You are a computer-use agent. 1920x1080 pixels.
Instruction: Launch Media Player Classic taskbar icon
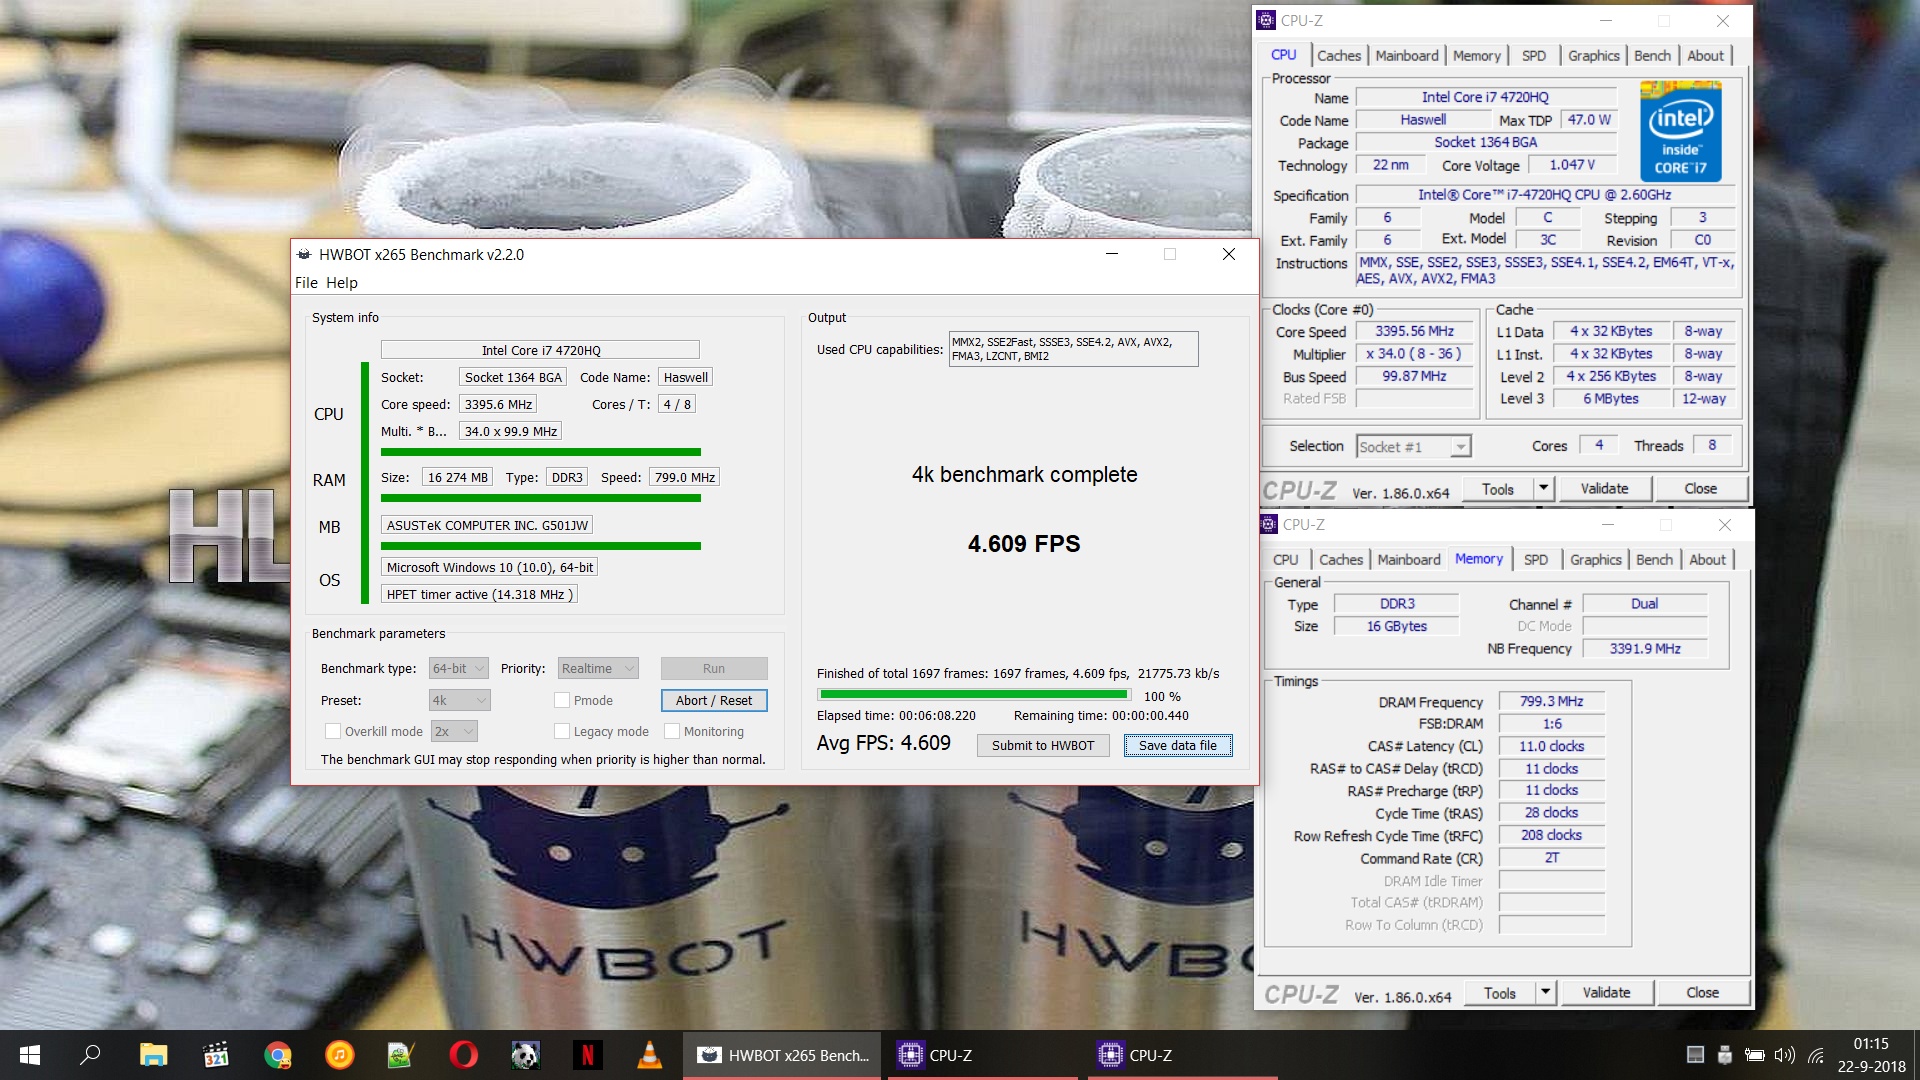[216, 1055]
